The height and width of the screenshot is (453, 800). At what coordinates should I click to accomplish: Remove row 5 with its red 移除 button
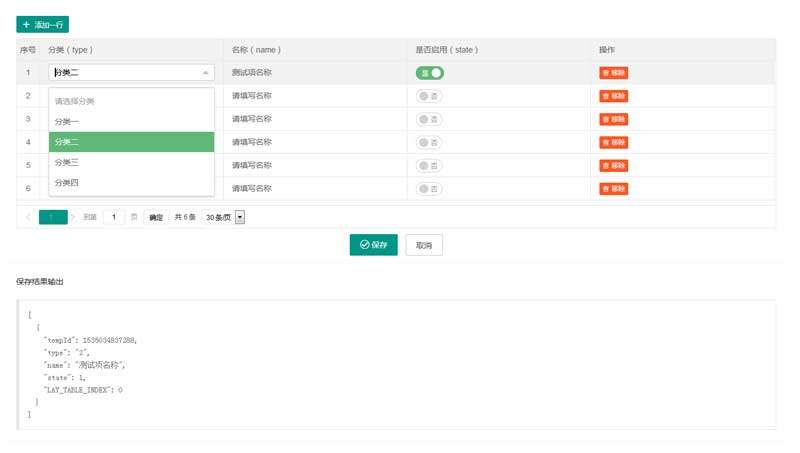point(614,165)
